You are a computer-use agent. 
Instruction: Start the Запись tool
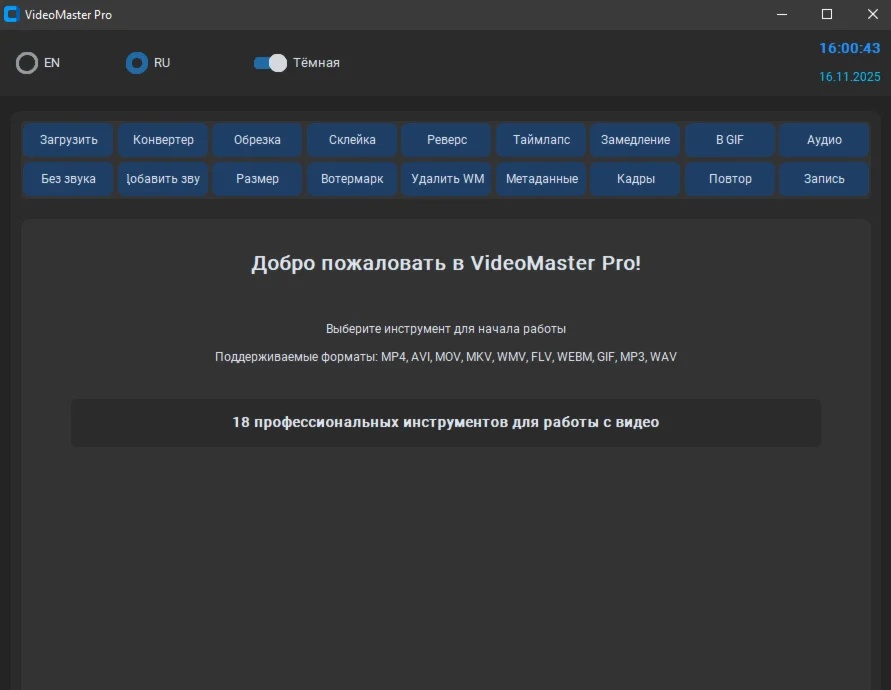tap(824, 179)
